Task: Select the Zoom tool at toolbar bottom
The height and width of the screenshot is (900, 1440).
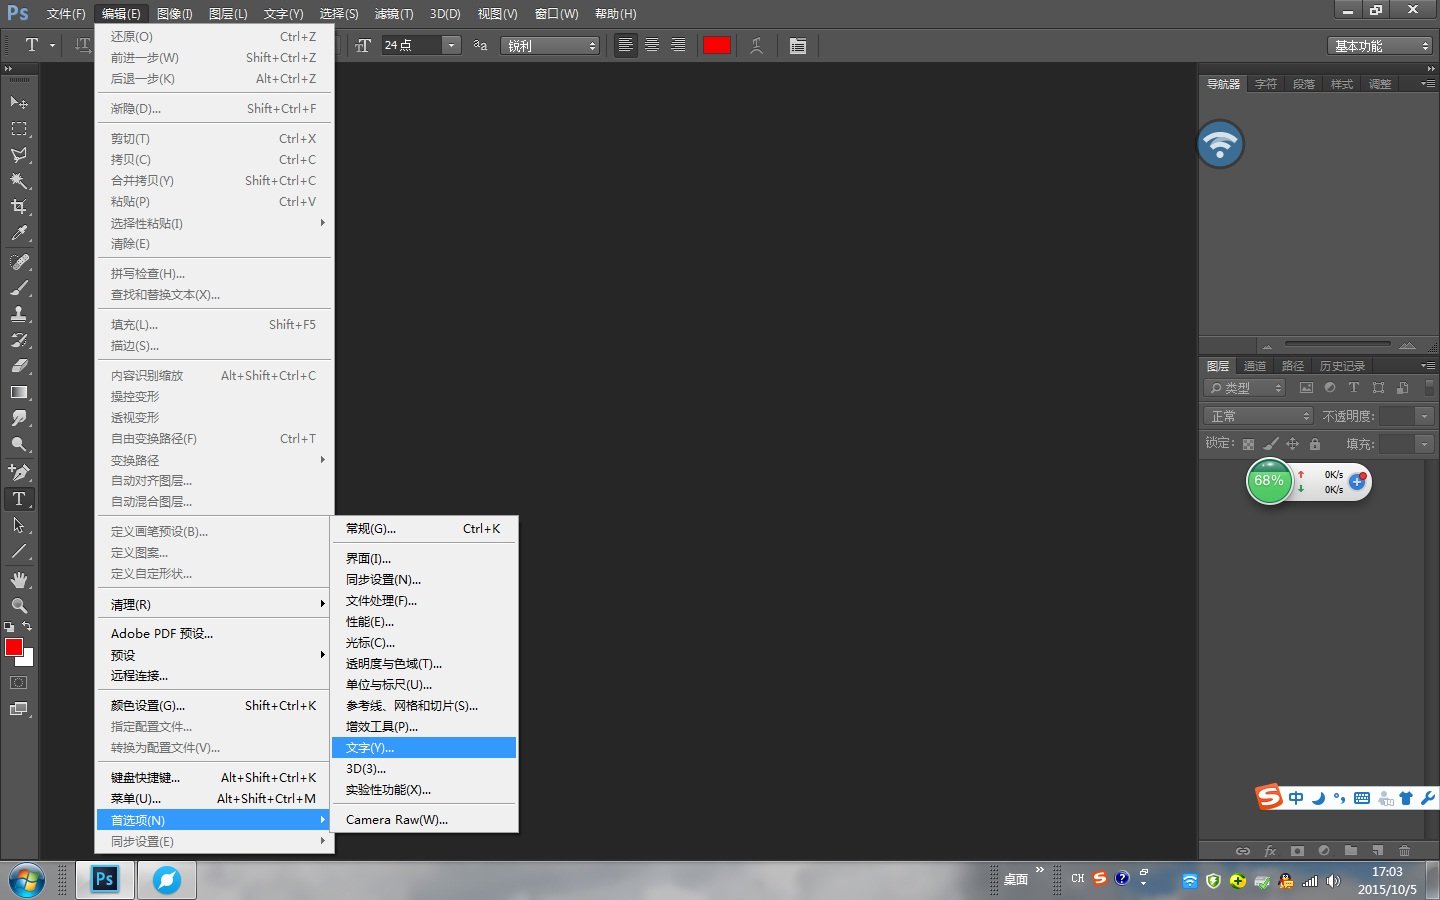Action: coord(18,606)
